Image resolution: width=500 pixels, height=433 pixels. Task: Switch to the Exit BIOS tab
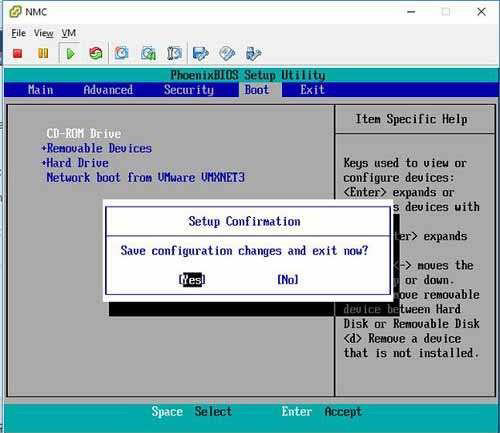click(x=312, y=90)
